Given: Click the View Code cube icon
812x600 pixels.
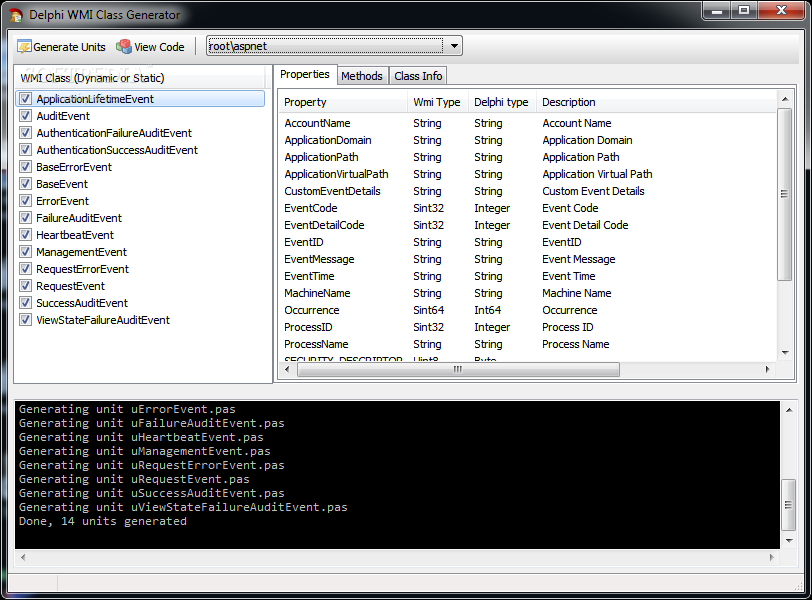Looking at the screenshot, I should [x=124, y=47].
